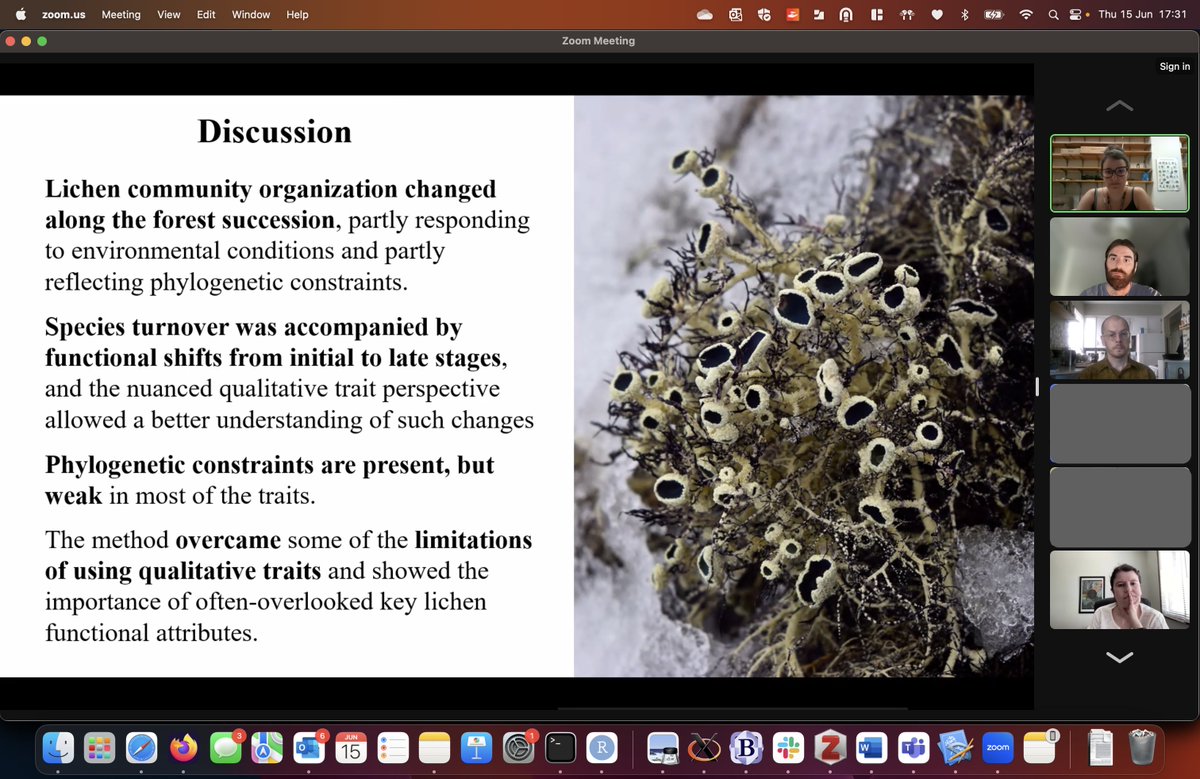Open Trash from the Dock
Viewport: 1200px width, 779px height.
point(1142,746)
